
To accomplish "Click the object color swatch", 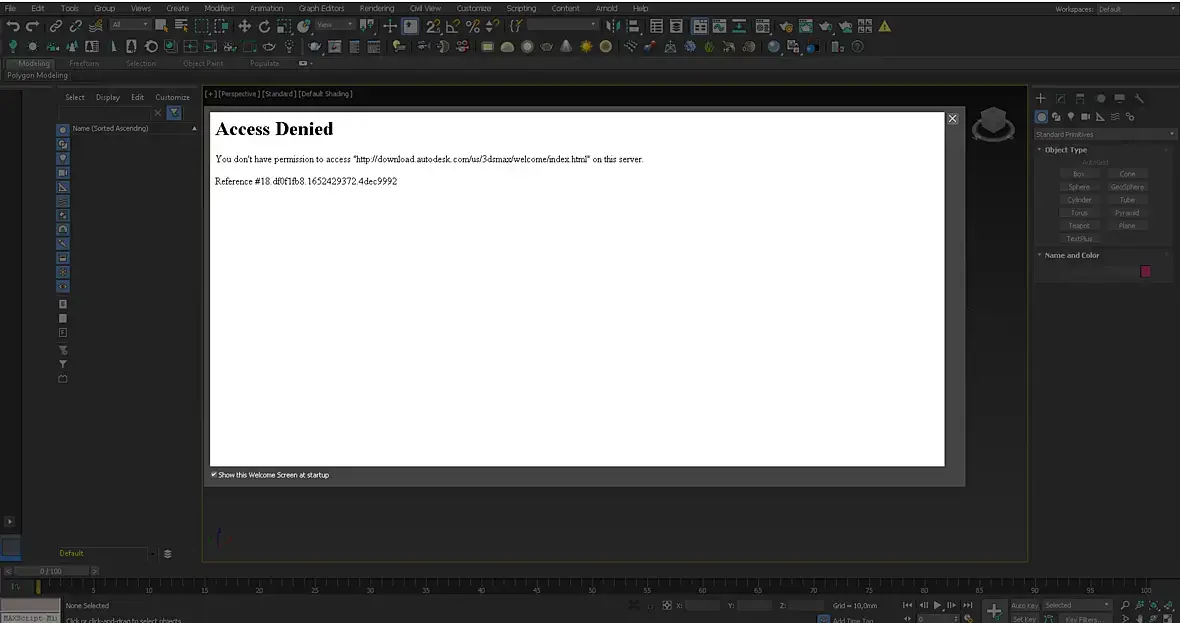I will (x=1145, y=272).
